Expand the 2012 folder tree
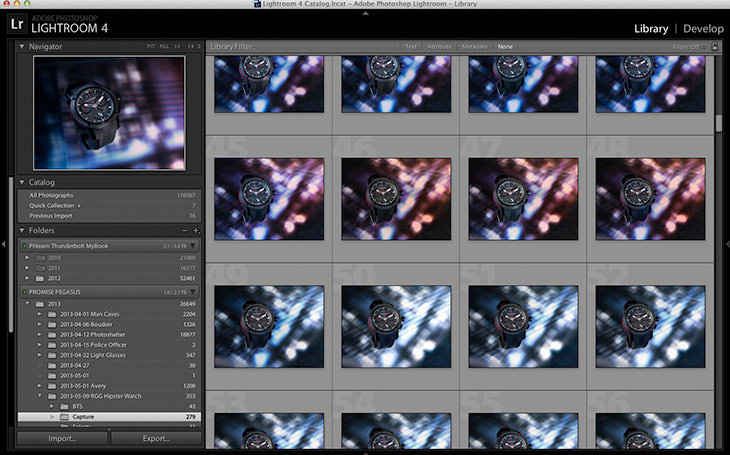 tap(27, 278)
